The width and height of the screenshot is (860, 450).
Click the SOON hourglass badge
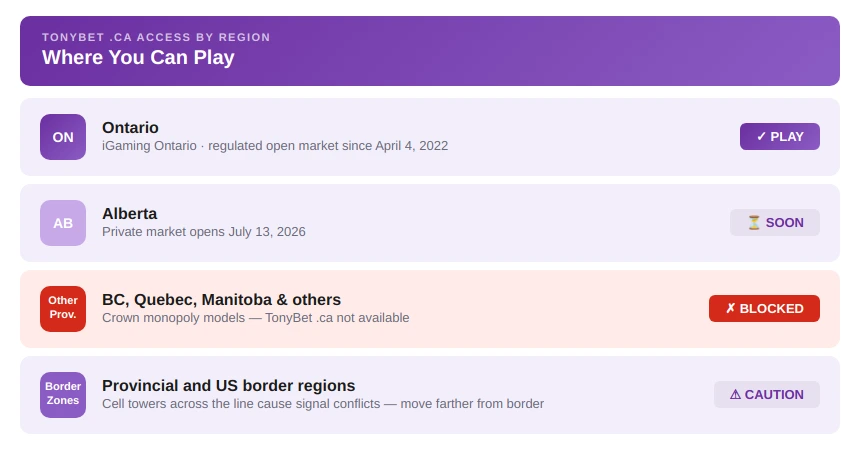click(x=775, y=223)
